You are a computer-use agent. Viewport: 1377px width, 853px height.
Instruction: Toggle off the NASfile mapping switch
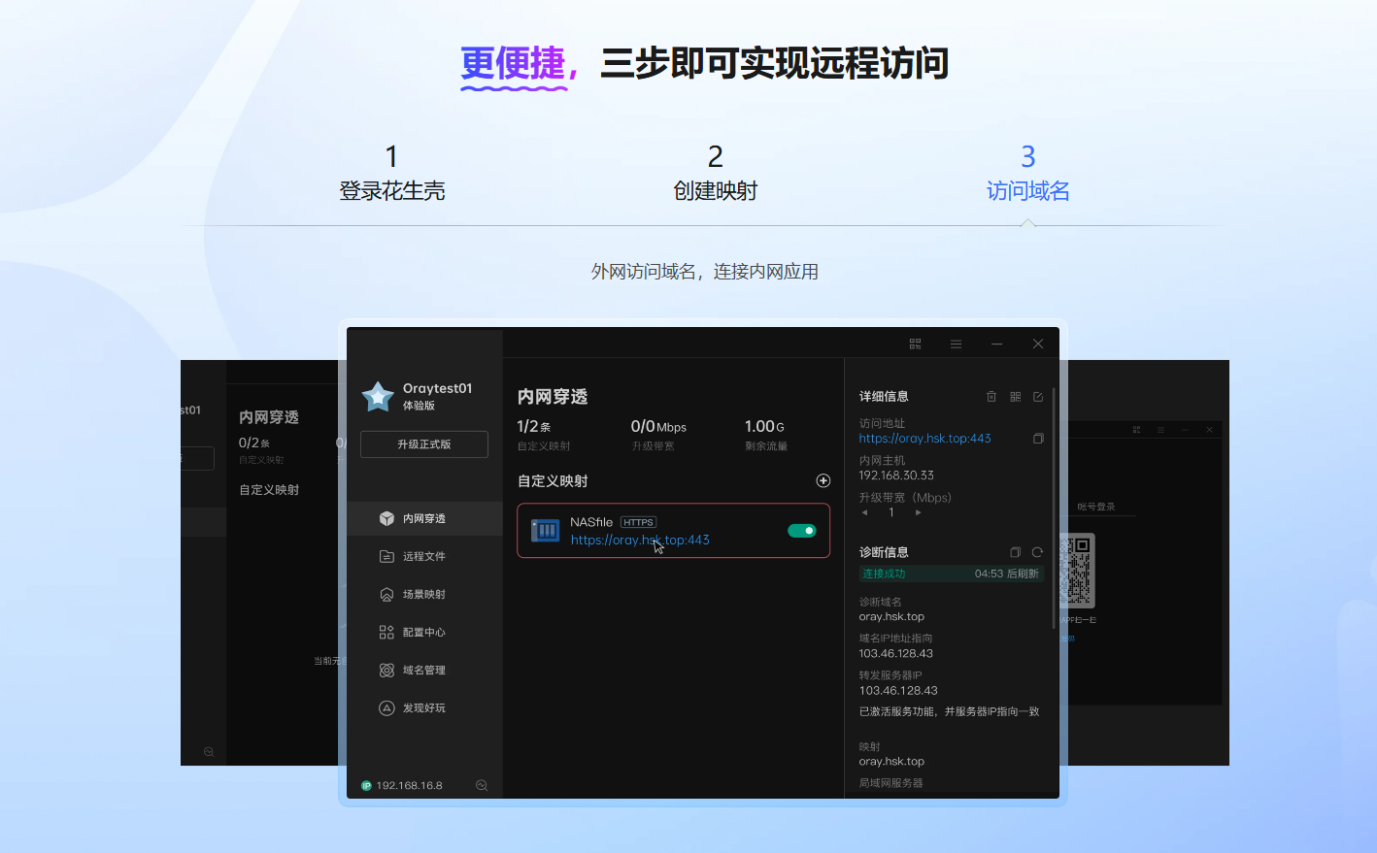[802, 531]
